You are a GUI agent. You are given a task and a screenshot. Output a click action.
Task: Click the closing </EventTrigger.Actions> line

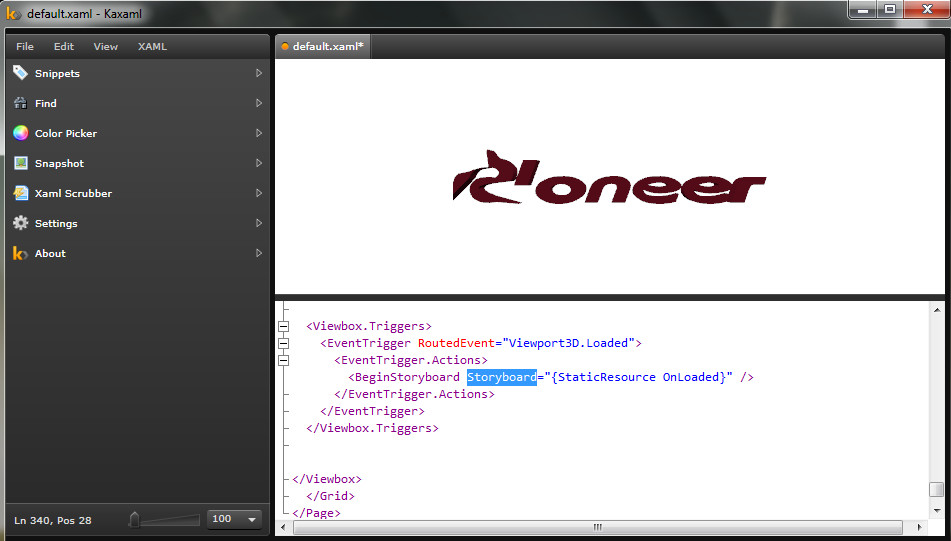pos(414,394)
